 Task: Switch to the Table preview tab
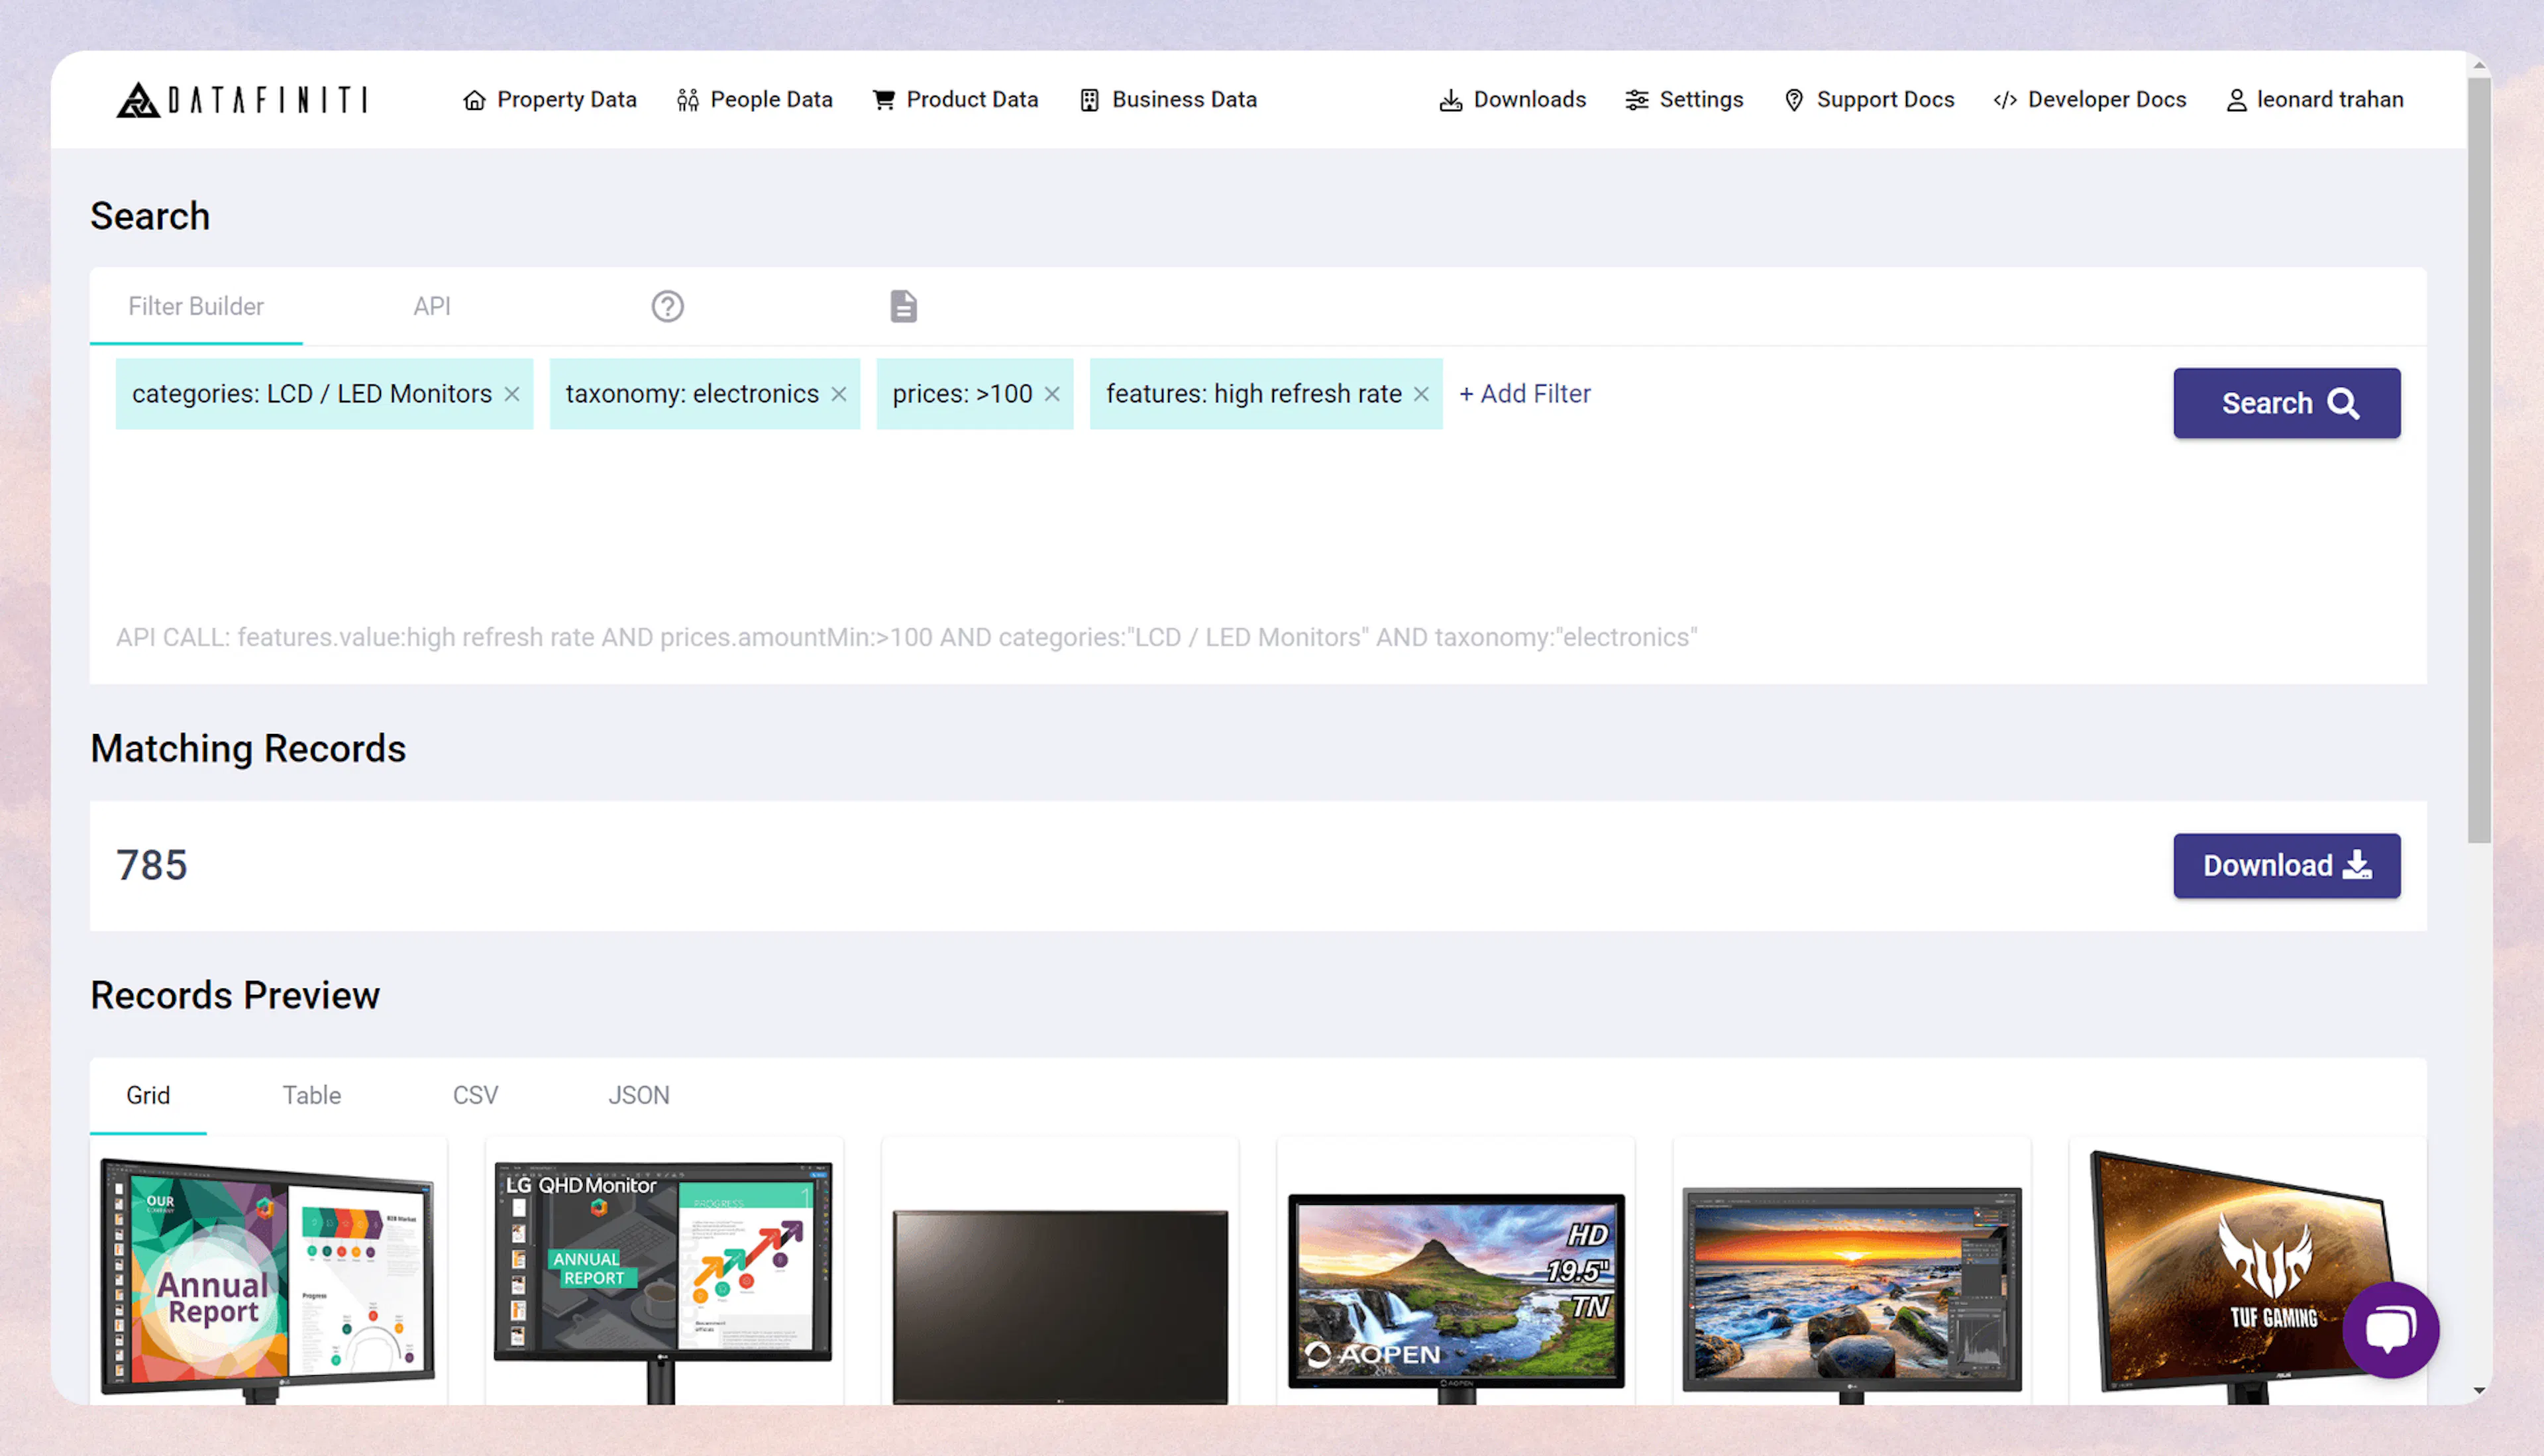pos(311,1095)
